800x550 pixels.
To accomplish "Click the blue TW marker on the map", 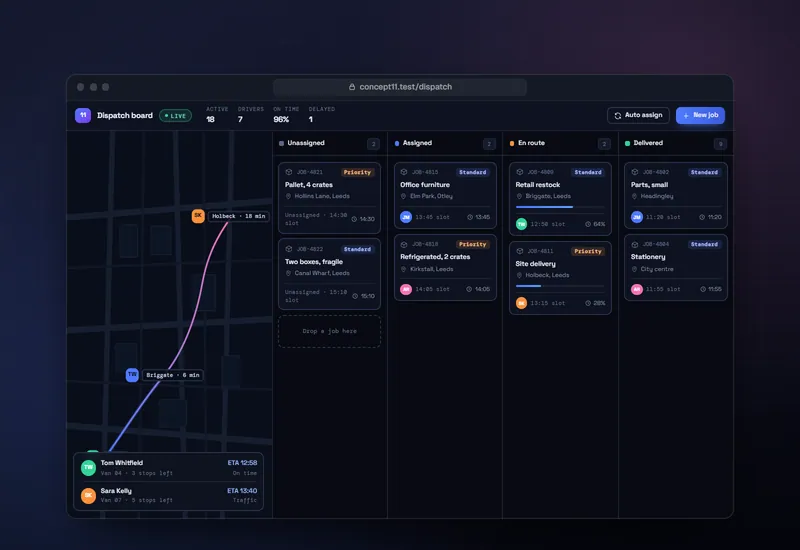I will (x=132, y=375).
